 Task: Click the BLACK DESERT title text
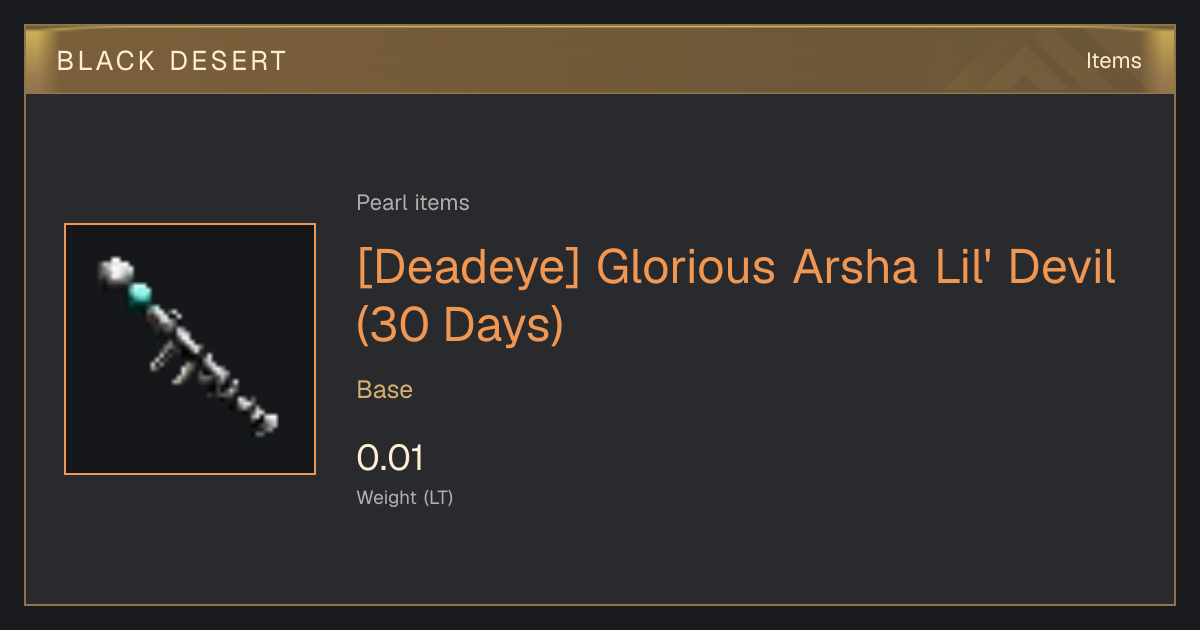[x=172, y=61]
